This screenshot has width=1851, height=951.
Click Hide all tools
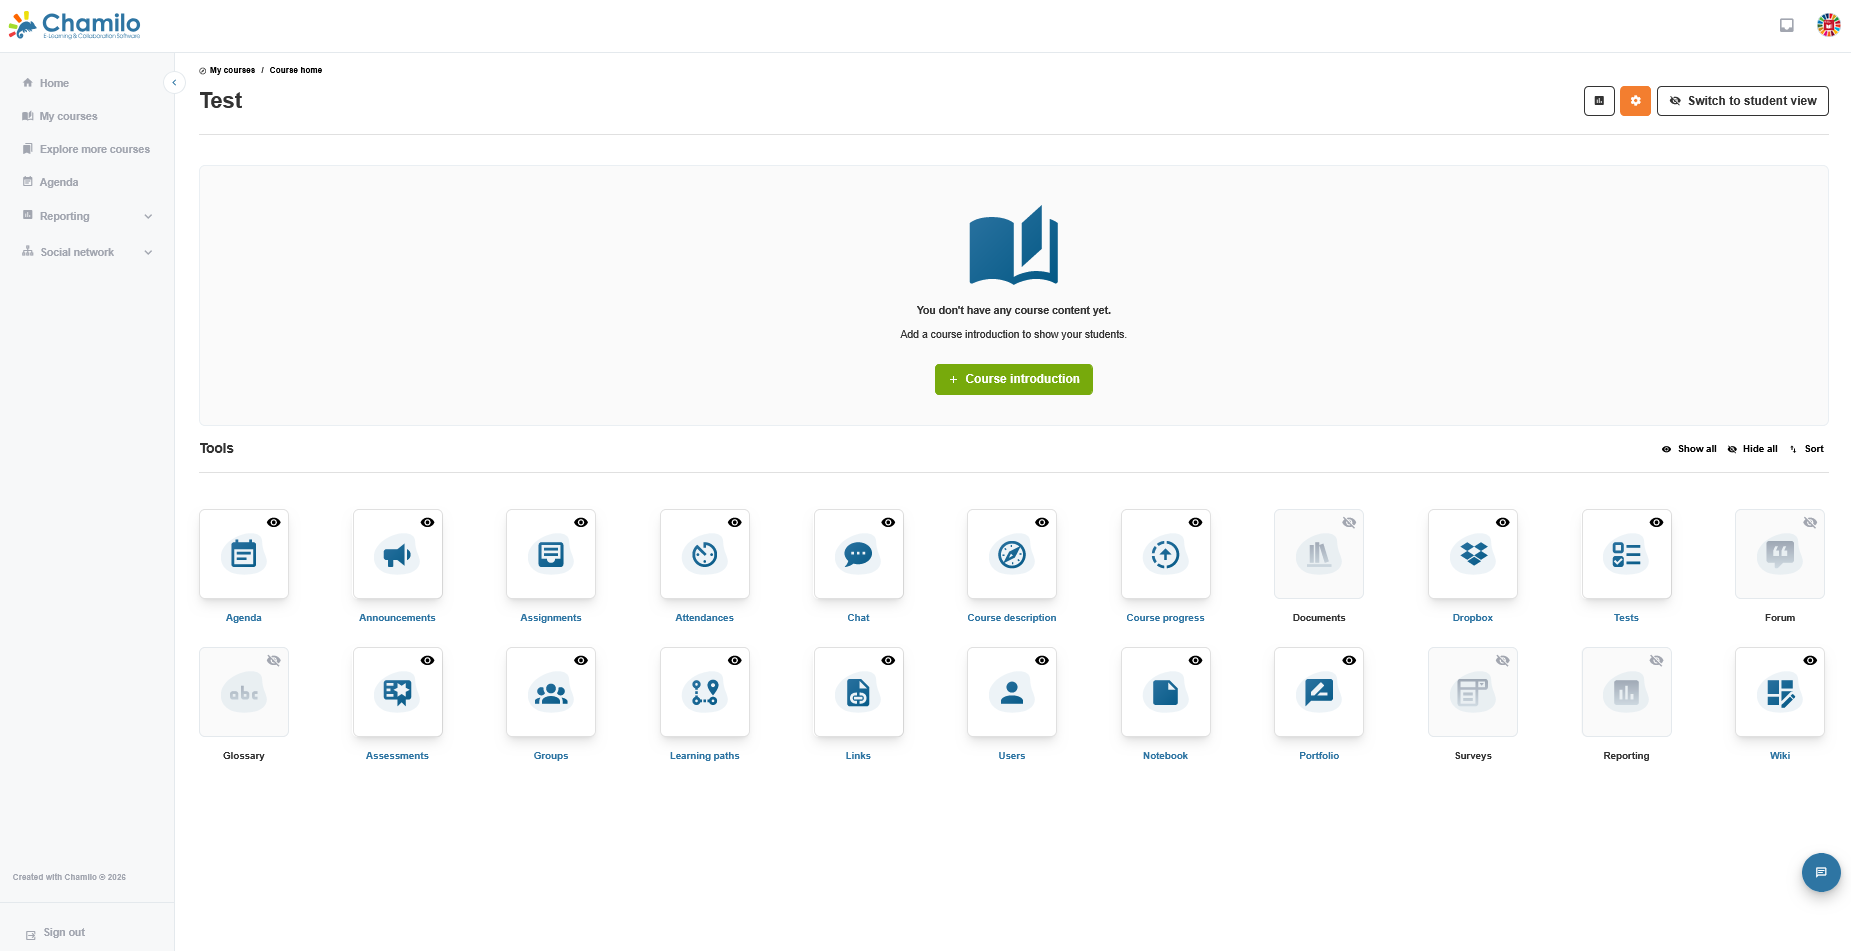(x=1753, y=449)
